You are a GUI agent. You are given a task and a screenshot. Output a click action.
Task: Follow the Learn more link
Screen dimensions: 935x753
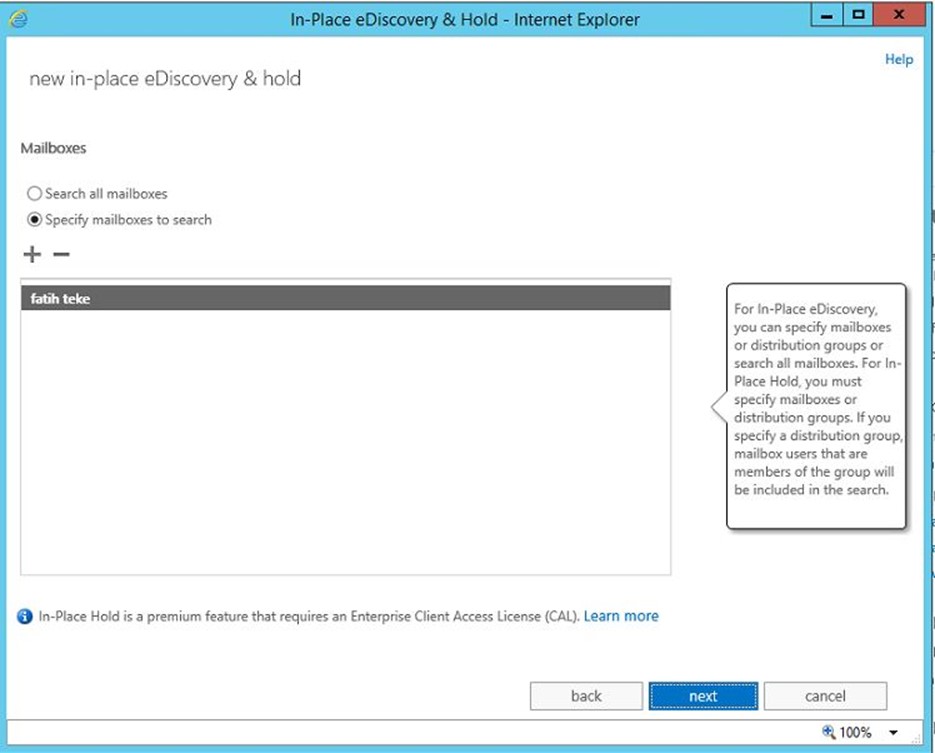pyautogui.click(x=621, y=616)
